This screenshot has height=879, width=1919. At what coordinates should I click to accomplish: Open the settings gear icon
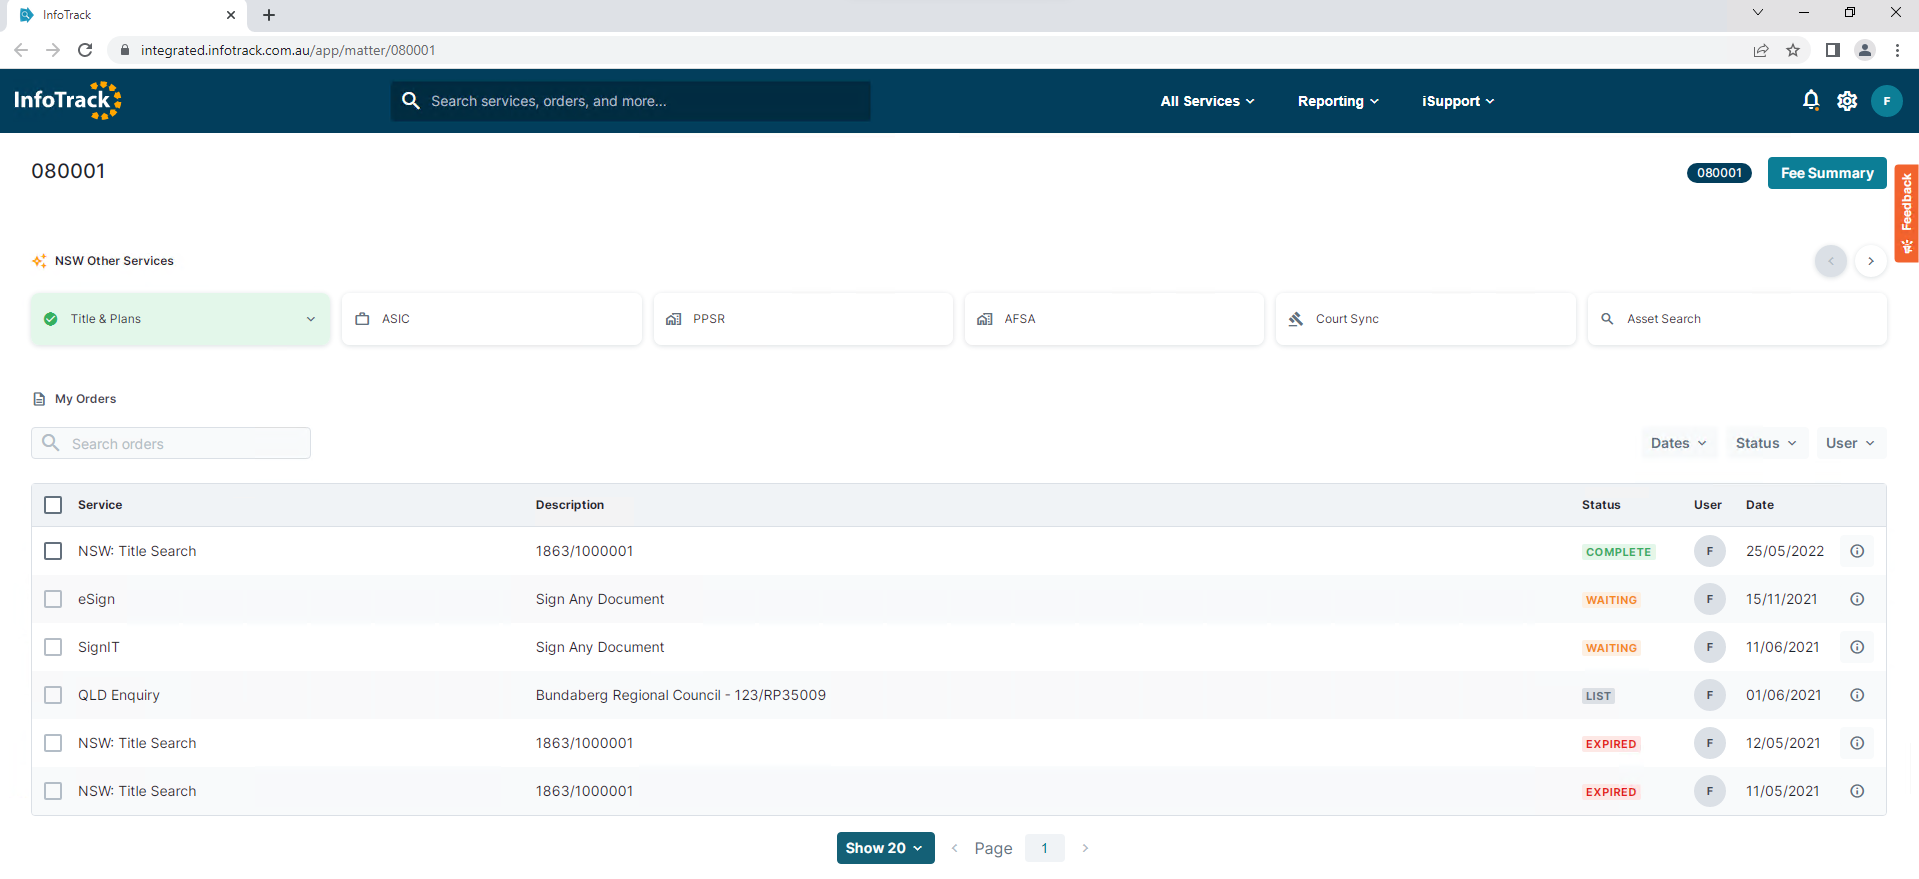[x=1847, y=101]
